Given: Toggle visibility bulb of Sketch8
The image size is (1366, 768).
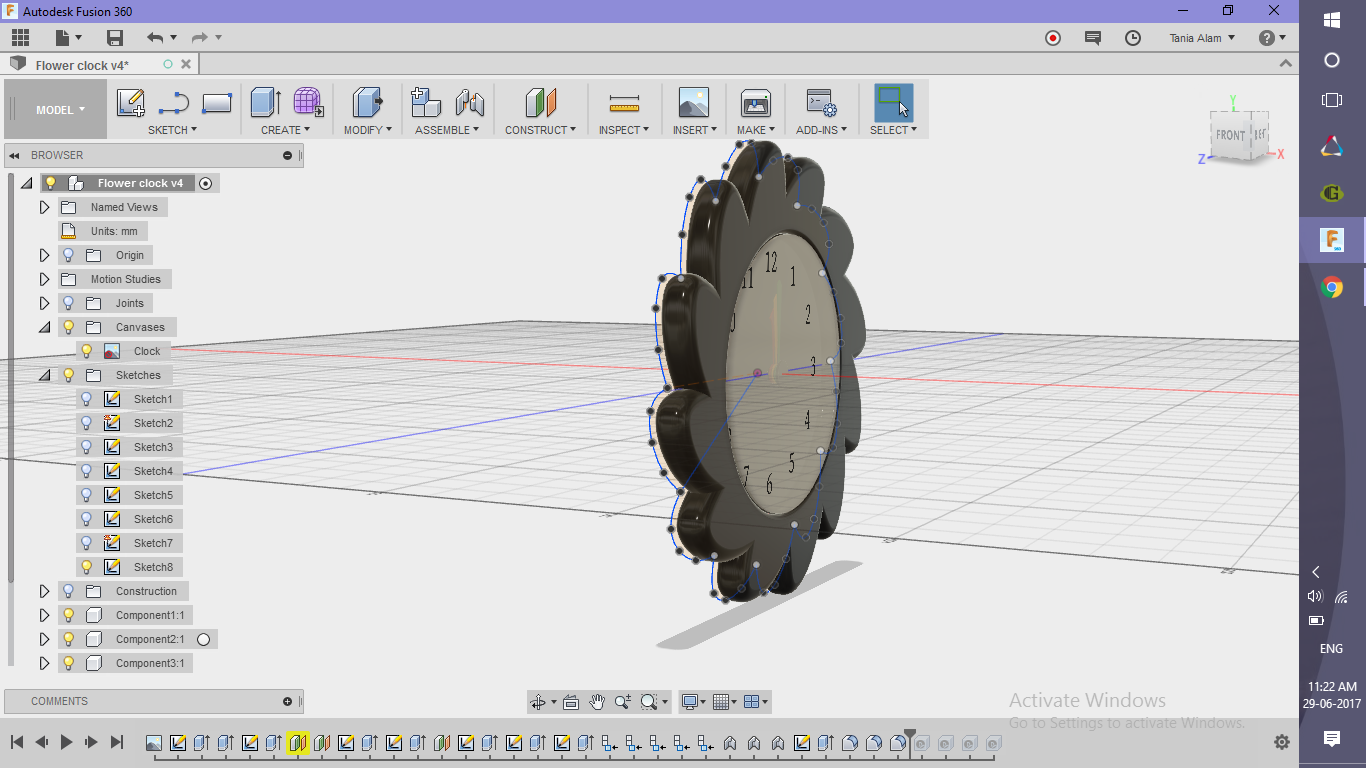Looking at the screenshot, I should [x=86, y=567].
